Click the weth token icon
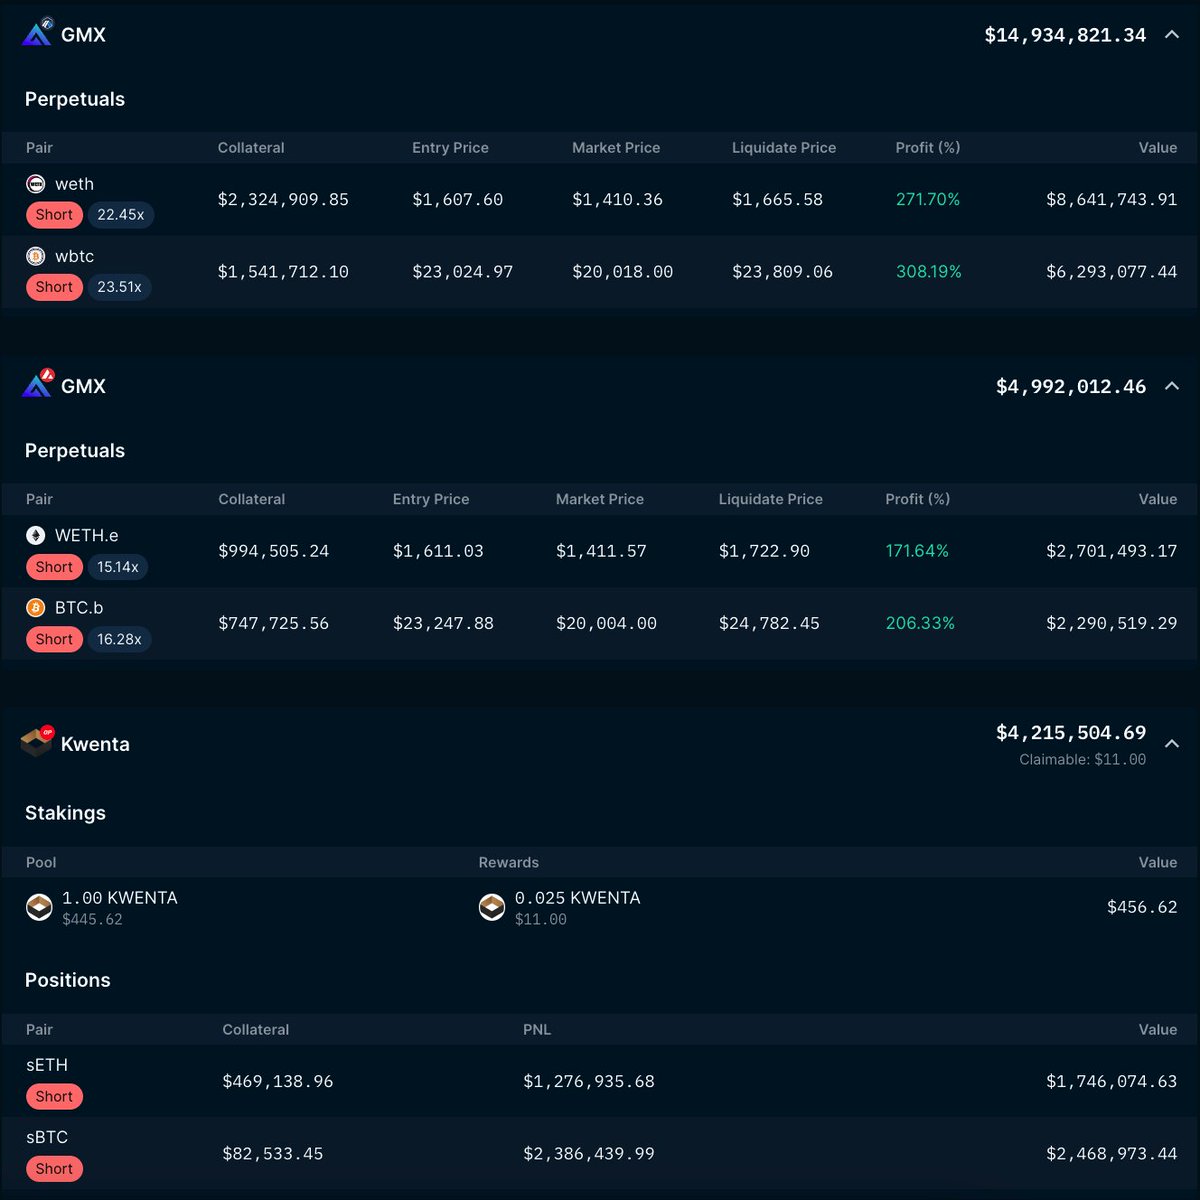This screenshot has height=1200, width=1200. coord(35,184)
